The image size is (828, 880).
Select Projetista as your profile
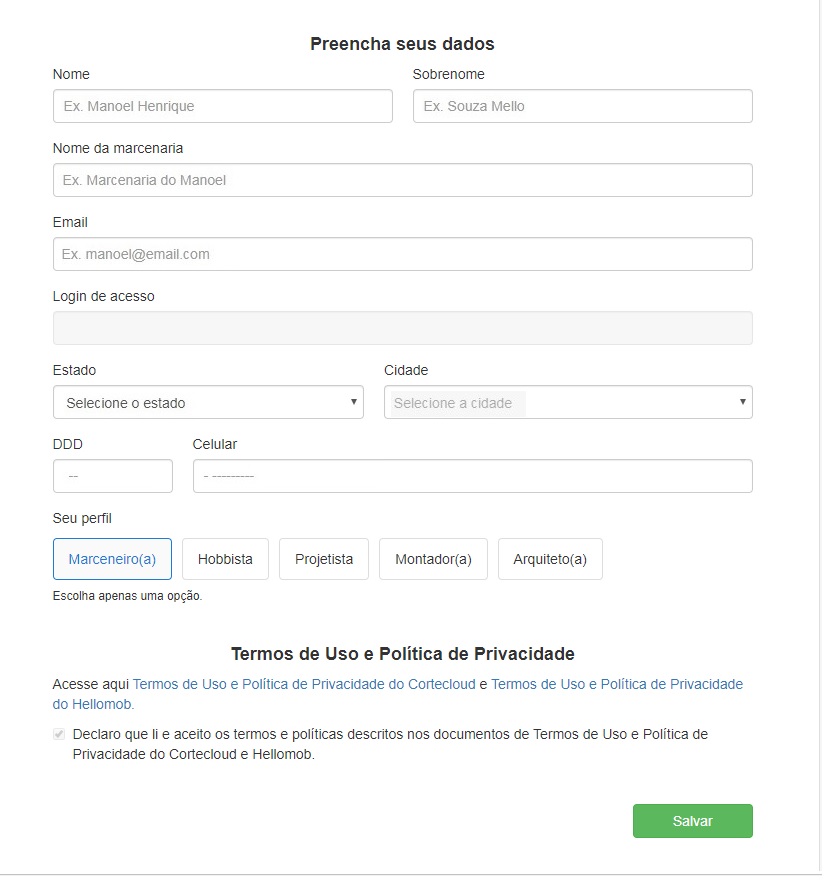pyautogui.click(x=323, y=559)
